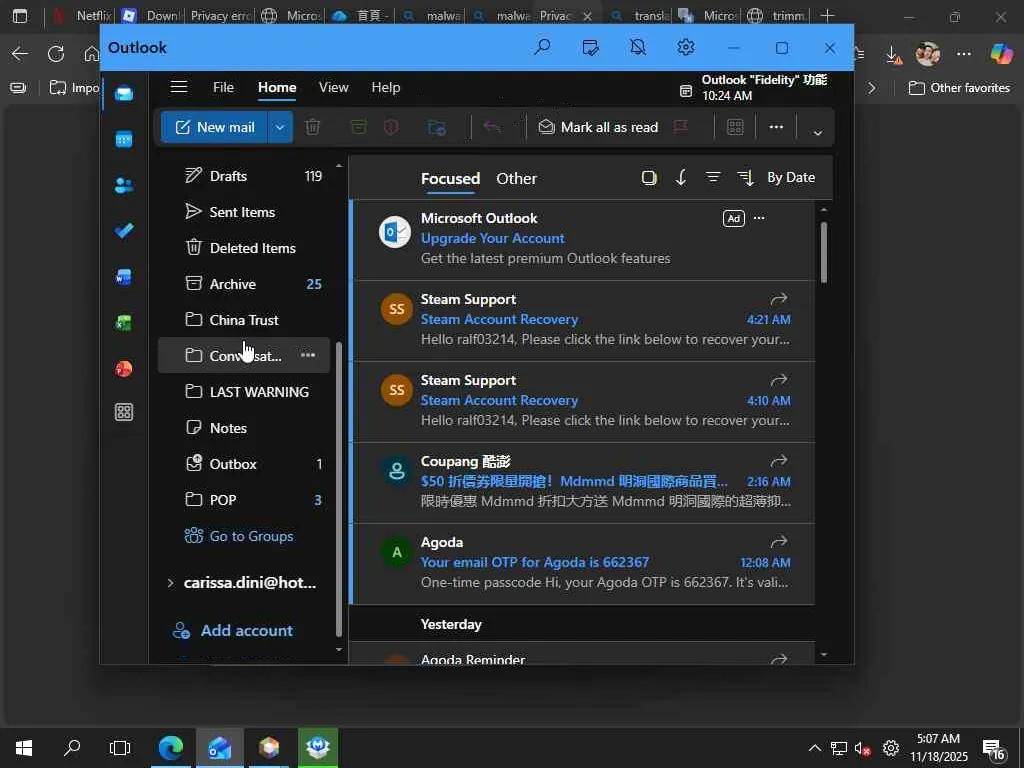Click Mark all as read
The width and height of the screenshot is (1024, 768).
point(598,127)
